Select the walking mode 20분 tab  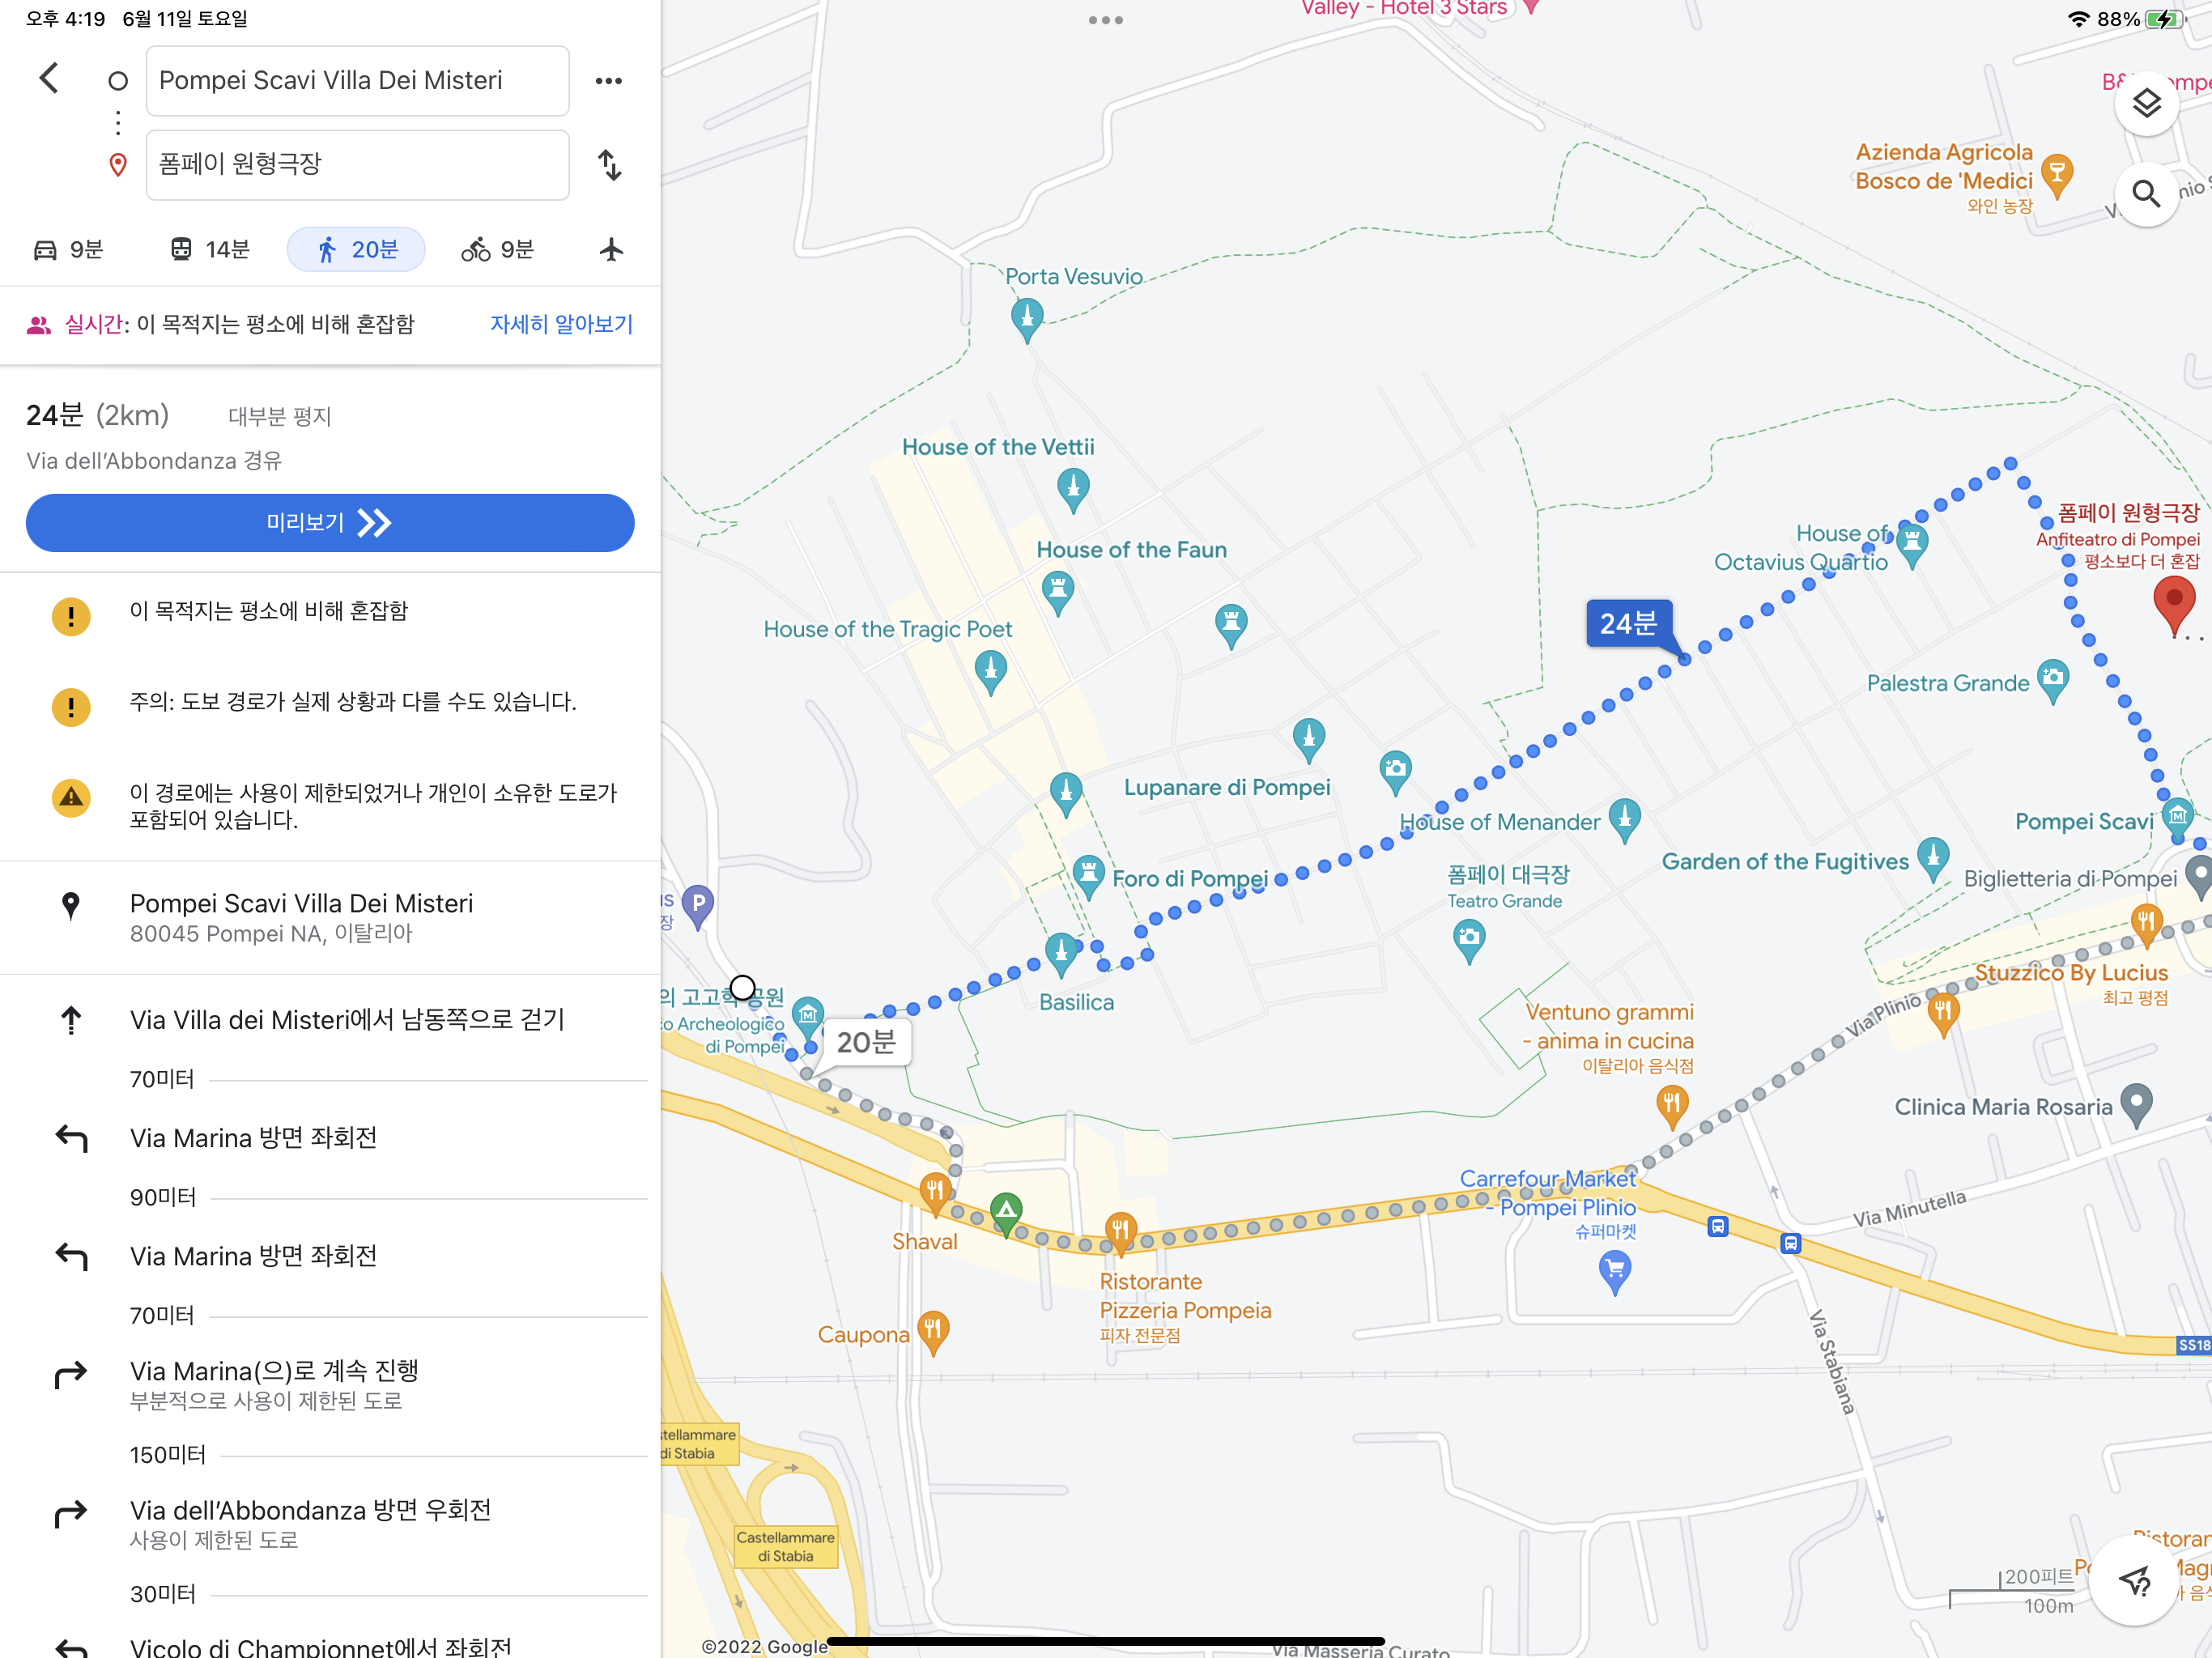click(356, 249)
